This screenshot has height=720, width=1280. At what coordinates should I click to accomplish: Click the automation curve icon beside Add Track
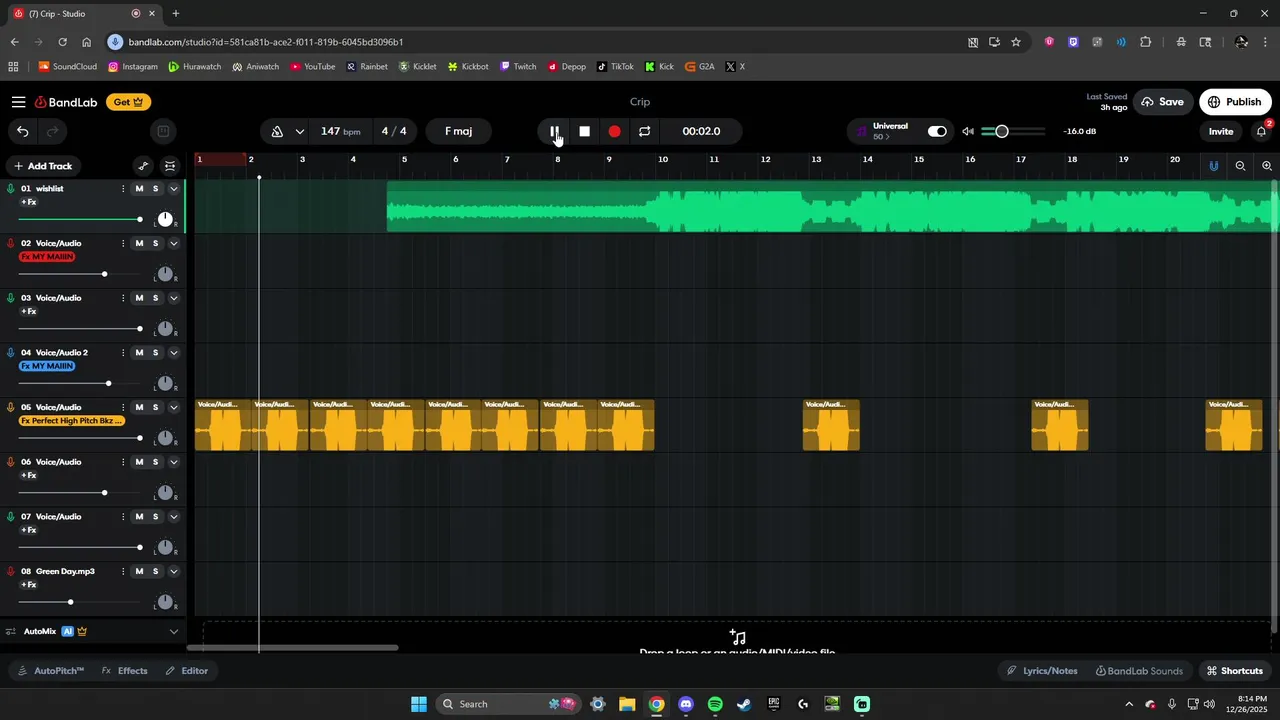coord(143,166)
